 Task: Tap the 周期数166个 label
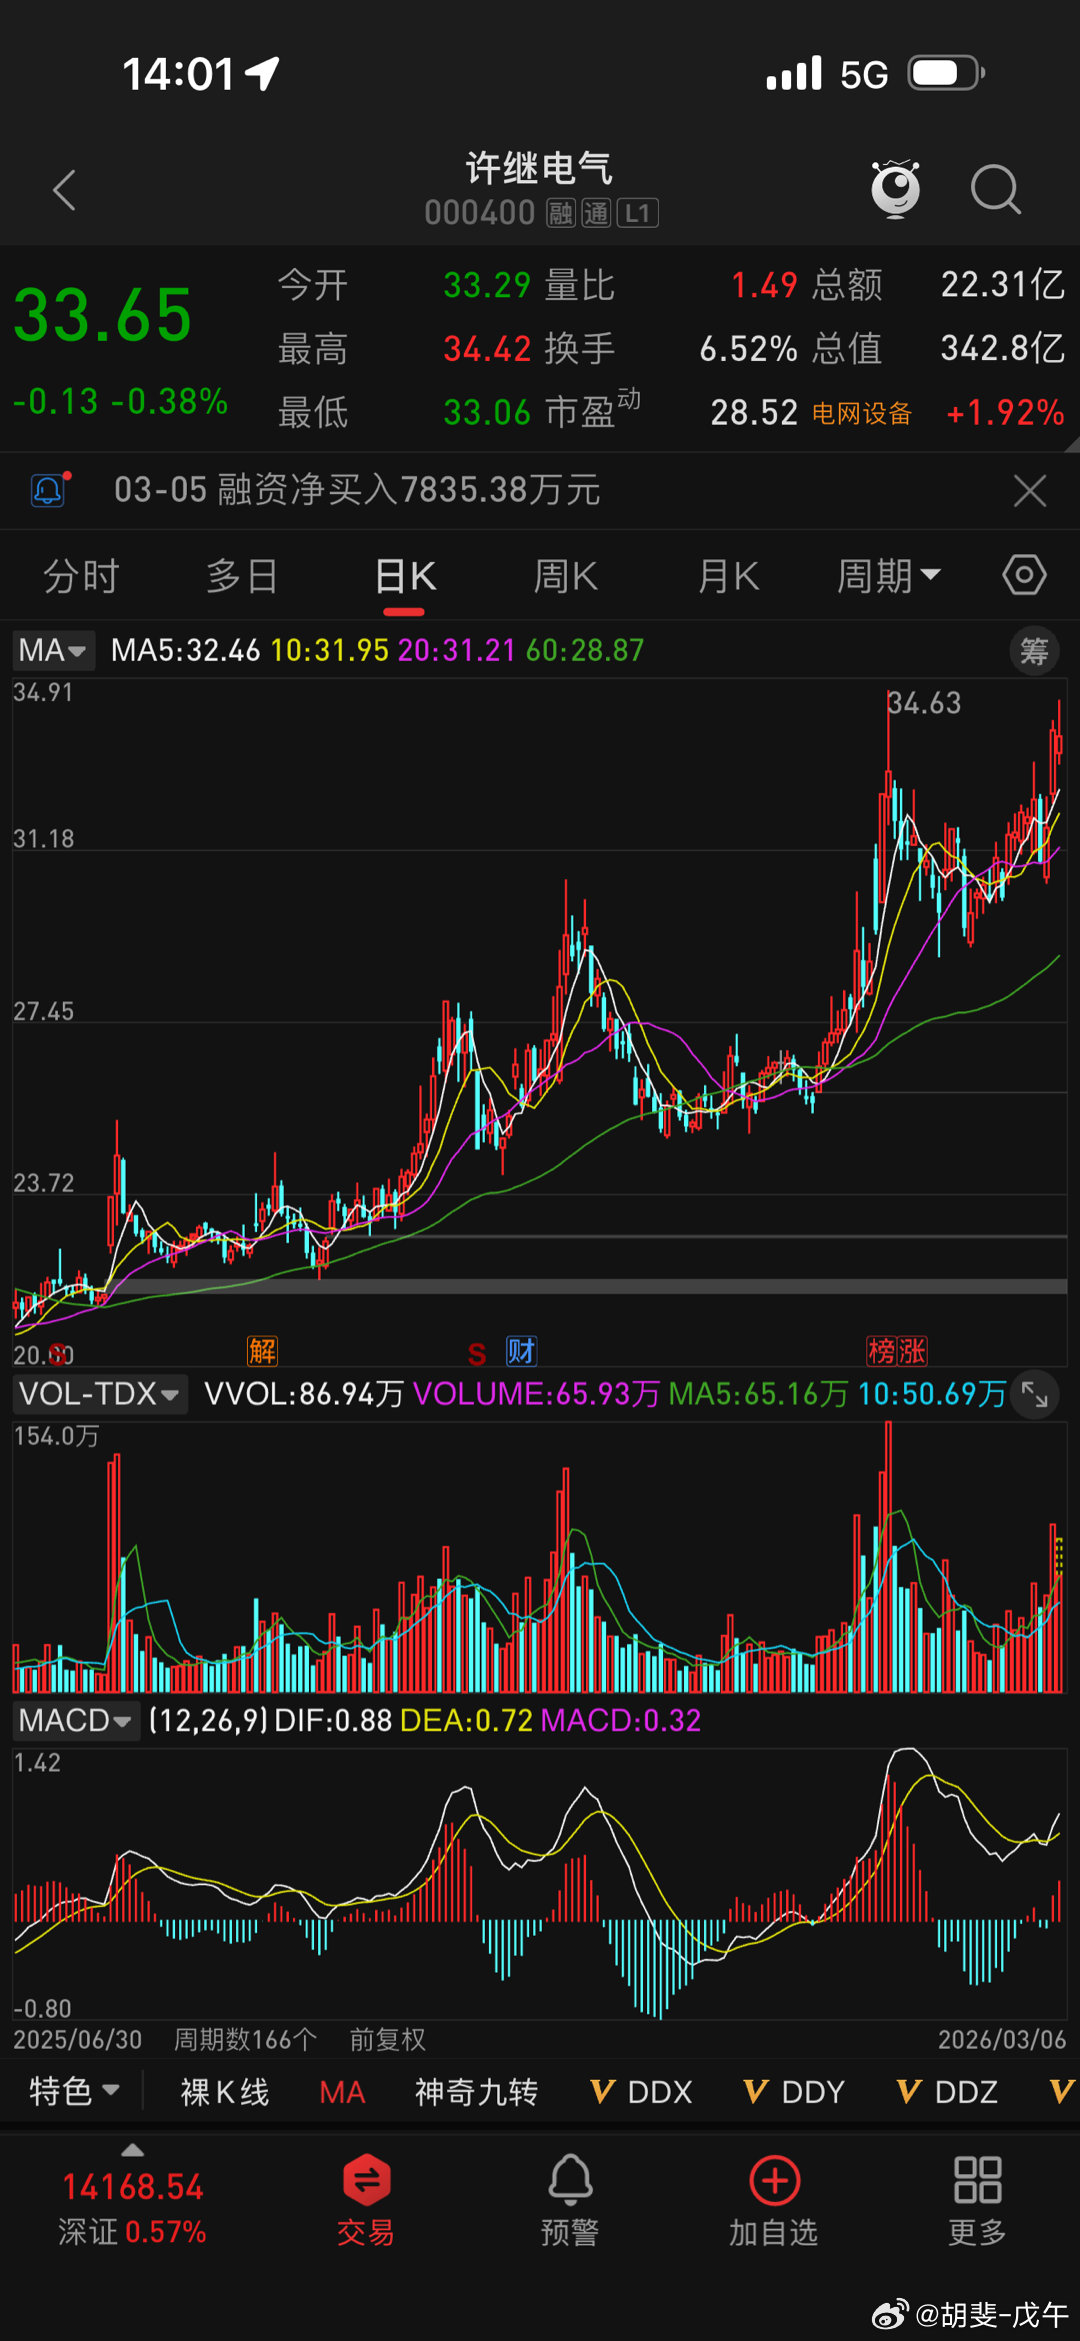pyautogui.click(x=246, y=2039)
